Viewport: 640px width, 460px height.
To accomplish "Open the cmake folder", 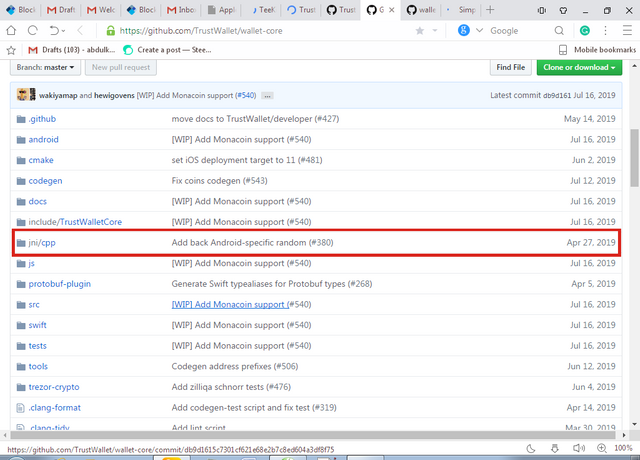I will [41, 160].
